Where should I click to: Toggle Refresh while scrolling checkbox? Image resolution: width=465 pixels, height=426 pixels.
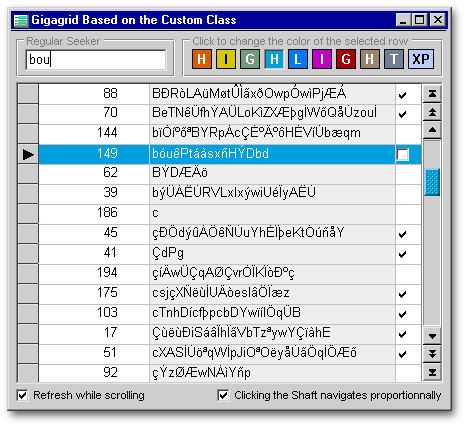[x=22, y=395]
